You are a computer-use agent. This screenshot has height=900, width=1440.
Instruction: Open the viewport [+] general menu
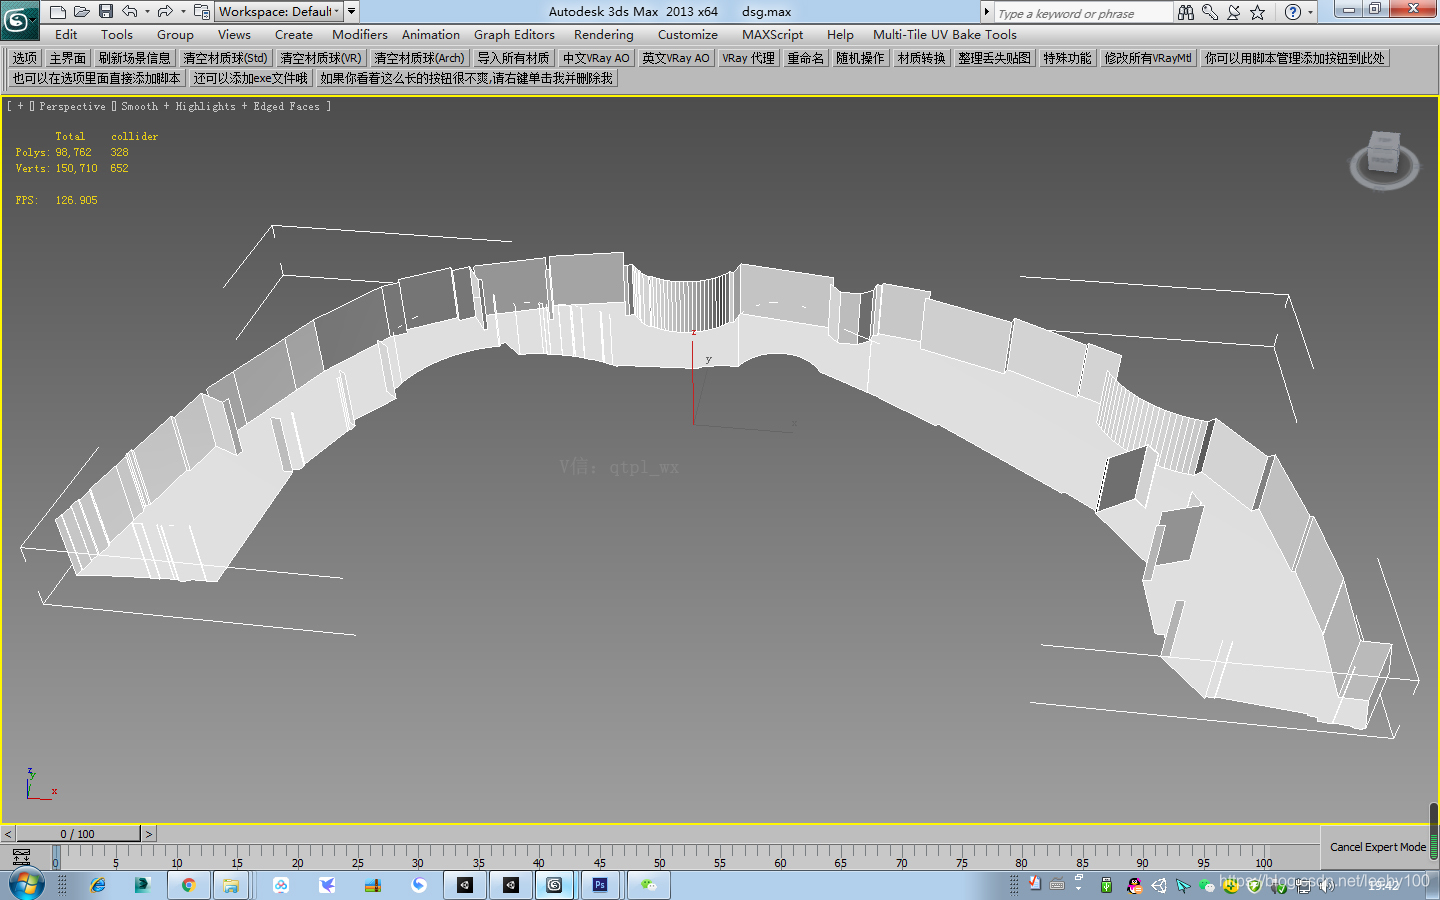point(20,106)
